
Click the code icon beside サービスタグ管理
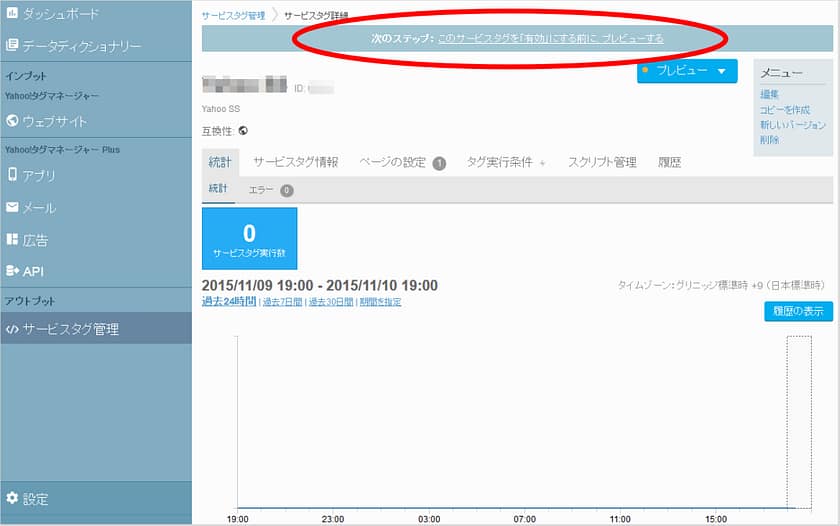[x=13, y=328]
